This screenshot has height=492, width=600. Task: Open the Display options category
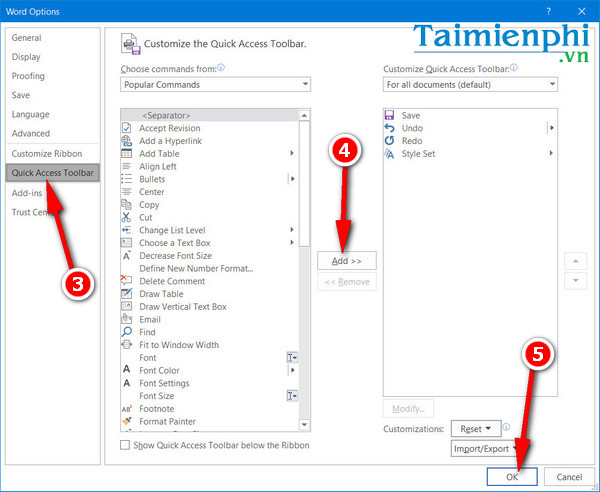coord(26,57)
